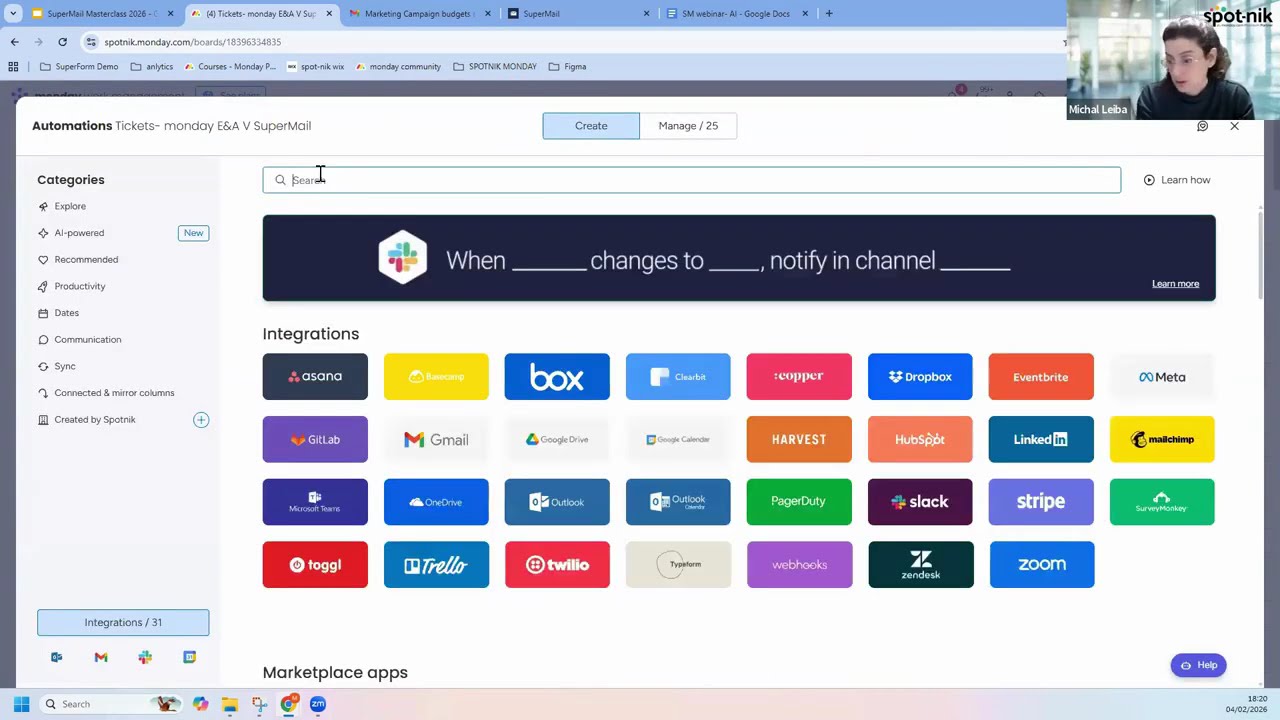Viewport: 1280px width, 720px height.
Task: Select the Basecamp integration tile
Action: point(436,376)
